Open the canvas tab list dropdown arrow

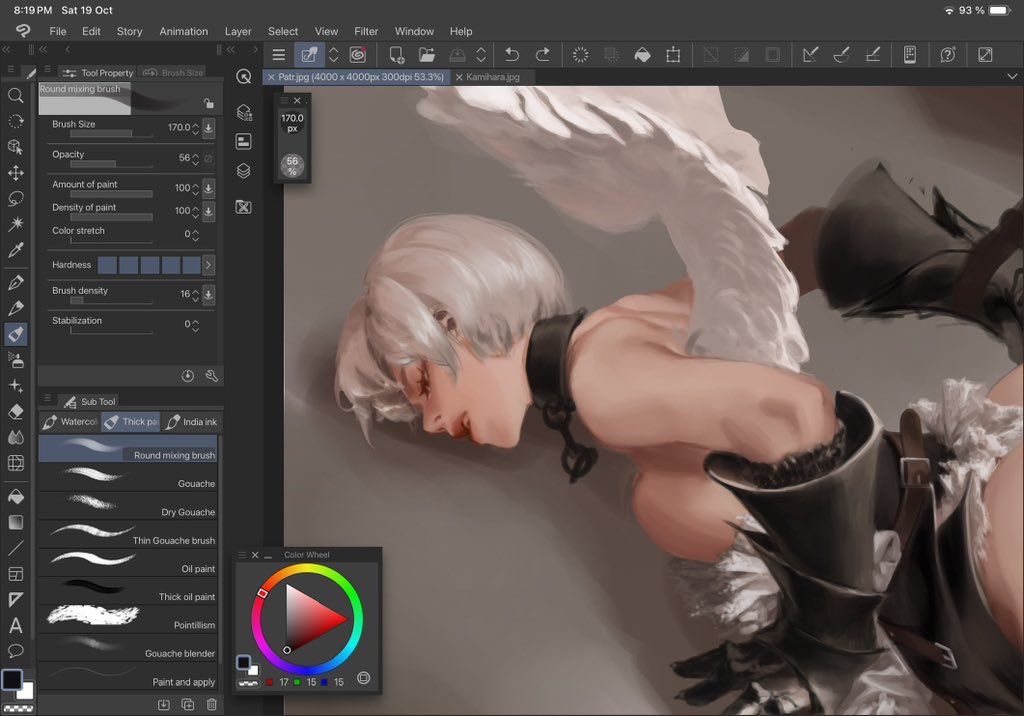[x=1012, y=76]
